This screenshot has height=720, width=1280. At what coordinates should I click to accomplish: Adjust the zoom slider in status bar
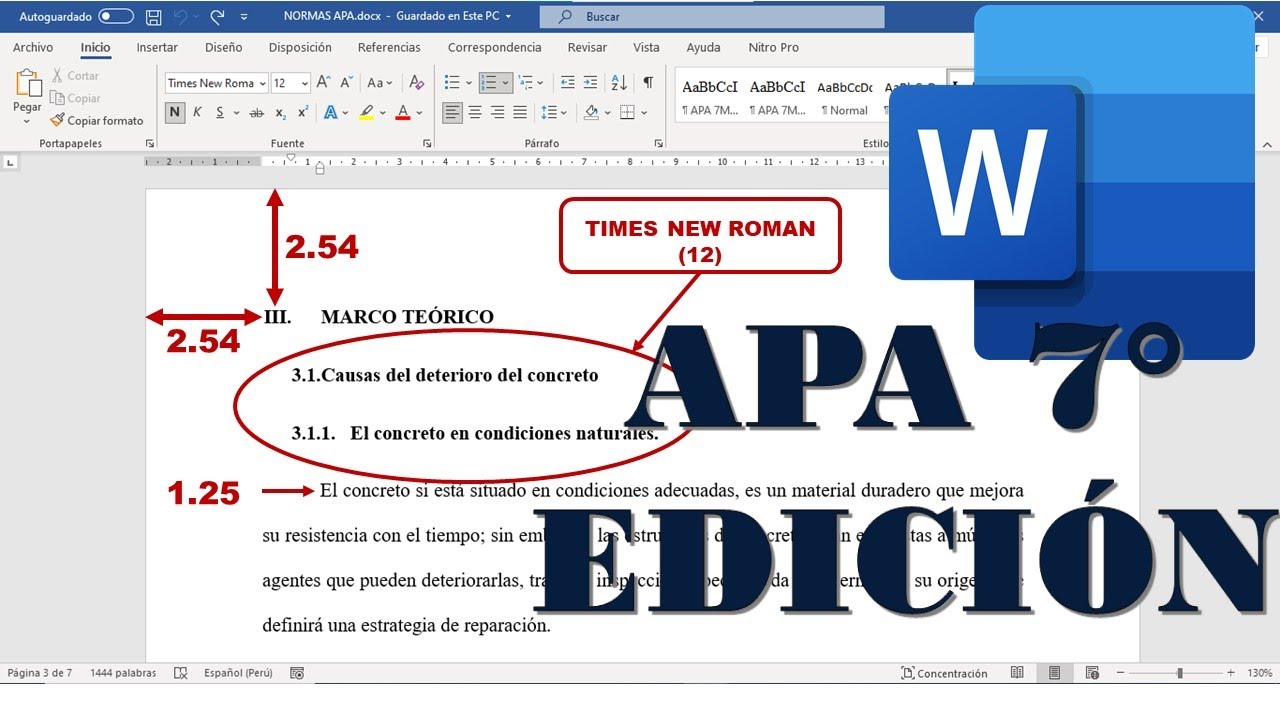1180,673
